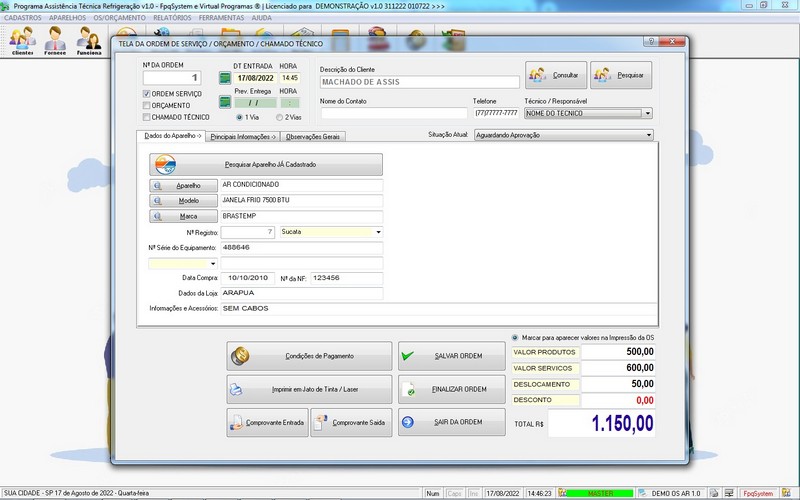Screen dimensions: 800x500
Task: Click the magnifier icon on Modelo button
Action: (x=158, y=201)
